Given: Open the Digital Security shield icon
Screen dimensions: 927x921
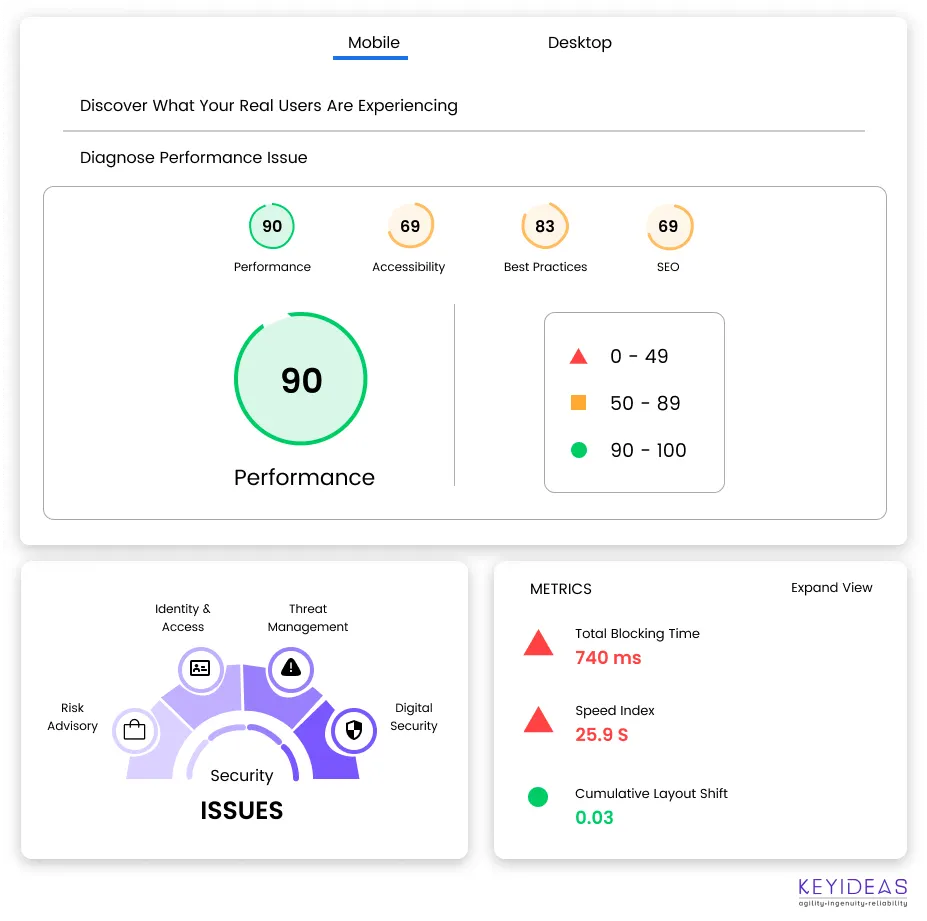Looking at the screenshot, I should point(353,730).
